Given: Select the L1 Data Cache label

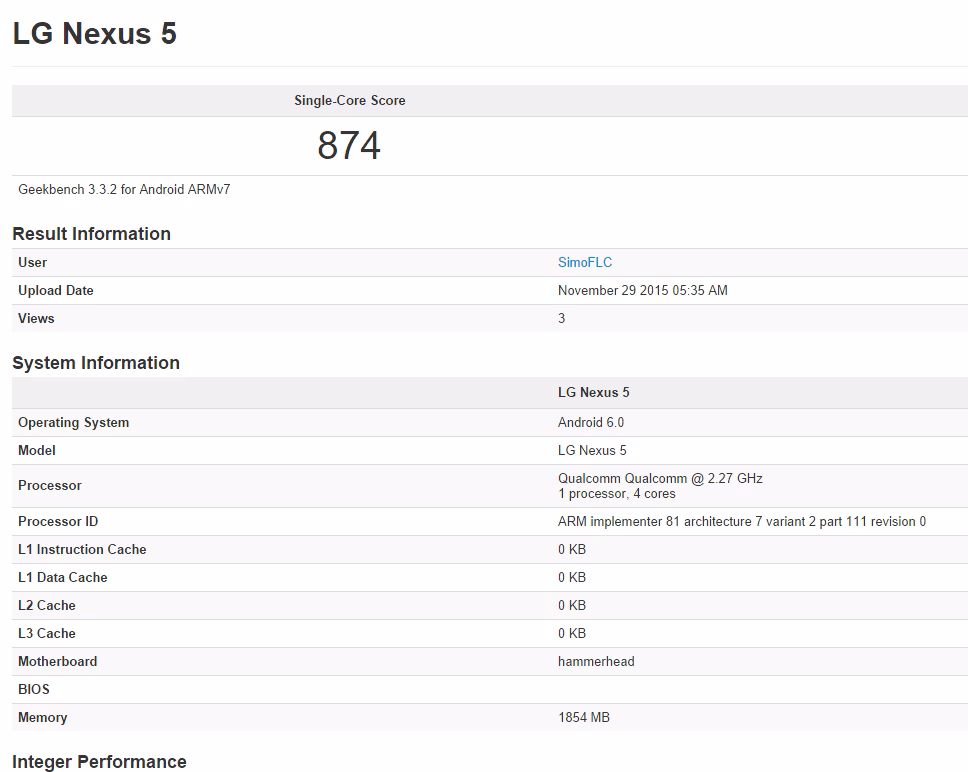Looking at the screenshot, I should 62,578.
